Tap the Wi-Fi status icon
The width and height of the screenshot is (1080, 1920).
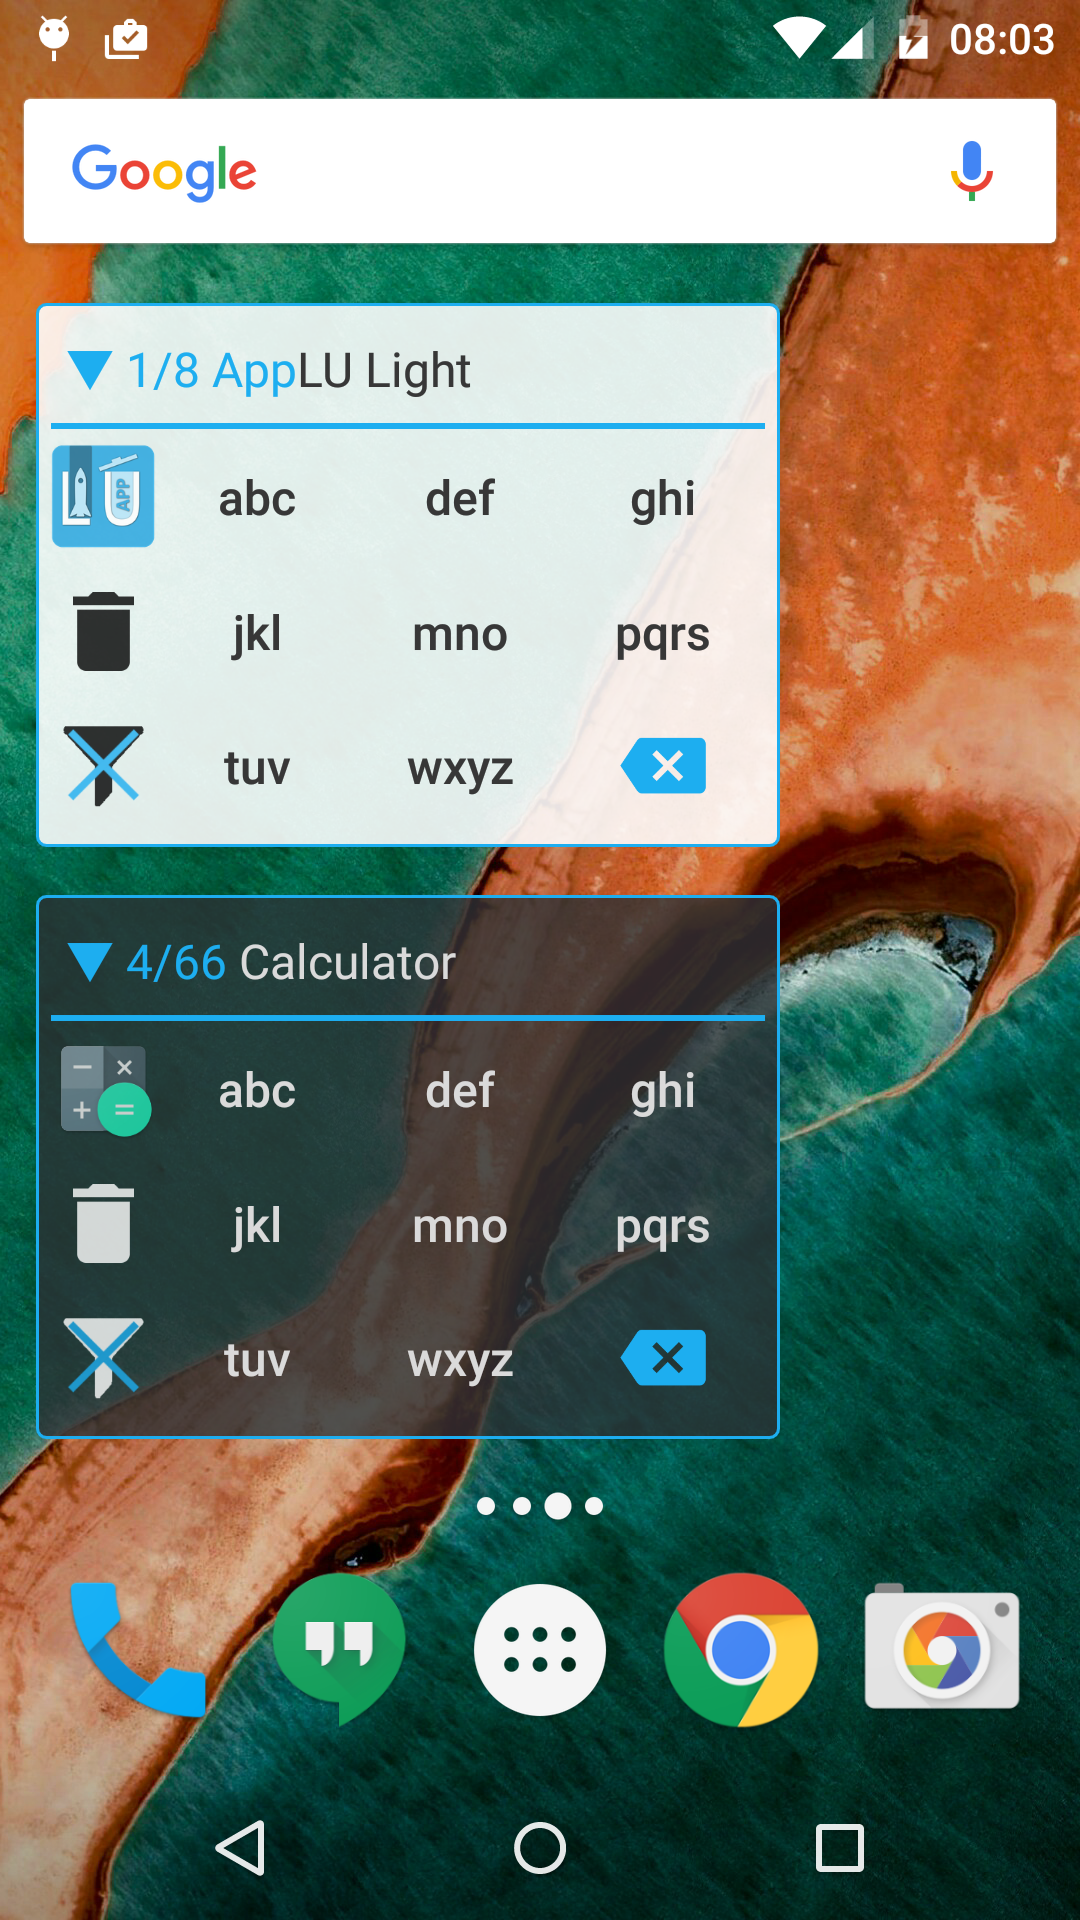point(799,39)
